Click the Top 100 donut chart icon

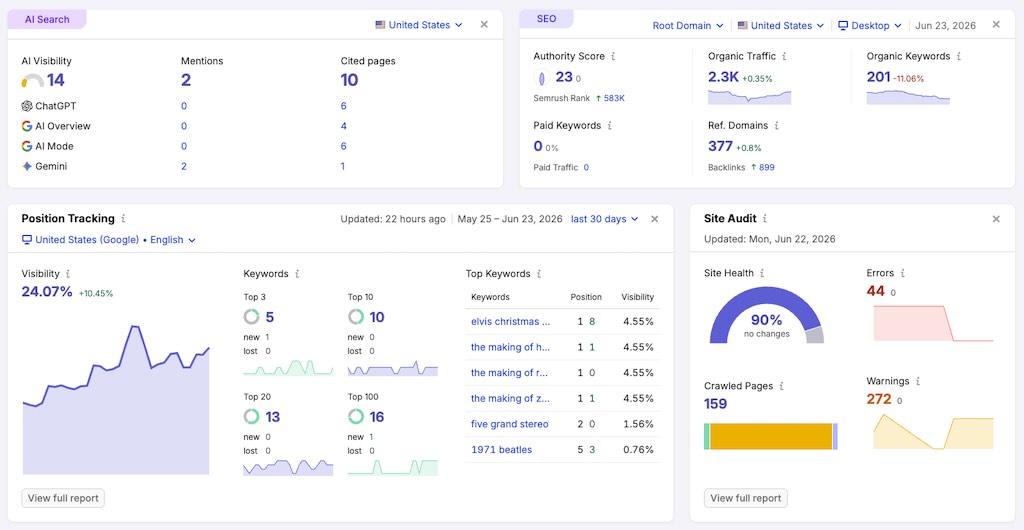pos(356,416)
